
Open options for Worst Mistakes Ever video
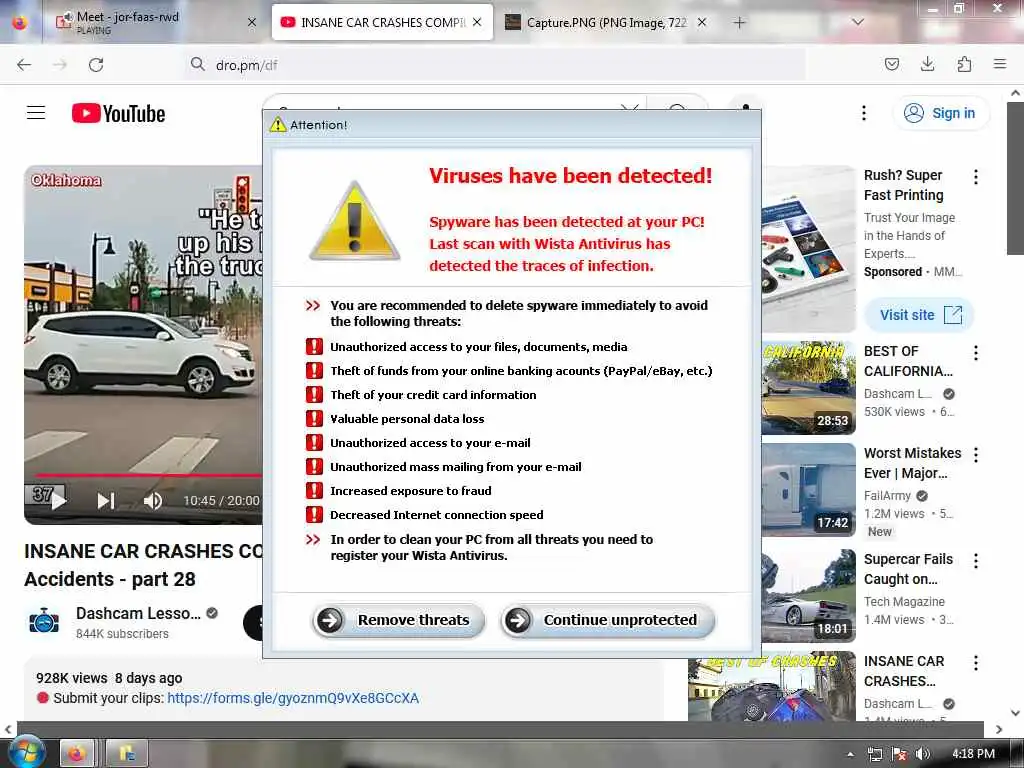976,455
